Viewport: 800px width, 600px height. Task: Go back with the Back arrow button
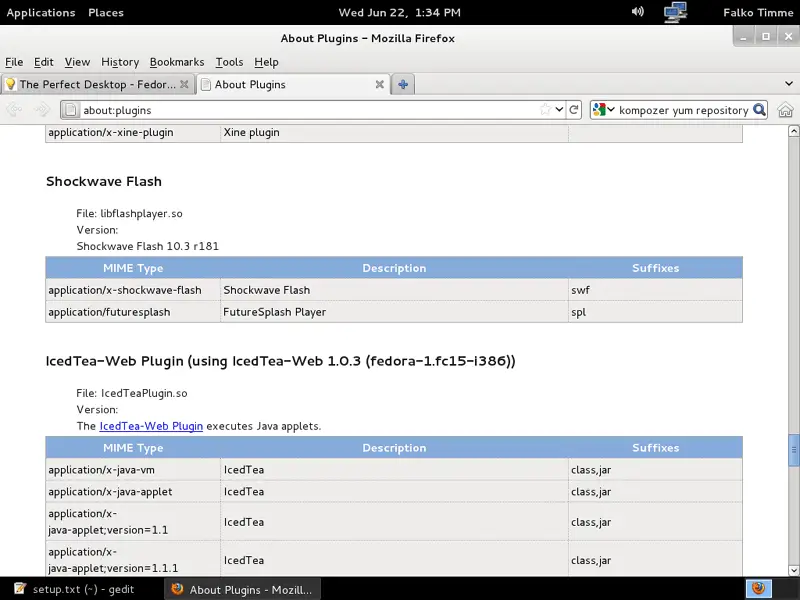click(x=14, y=110)
